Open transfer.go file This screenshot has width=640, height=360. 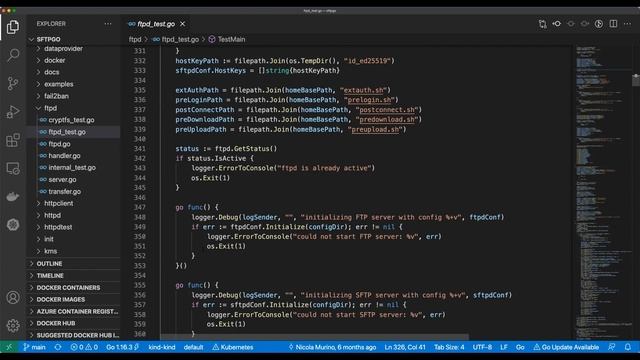click(x=73, y=191)
